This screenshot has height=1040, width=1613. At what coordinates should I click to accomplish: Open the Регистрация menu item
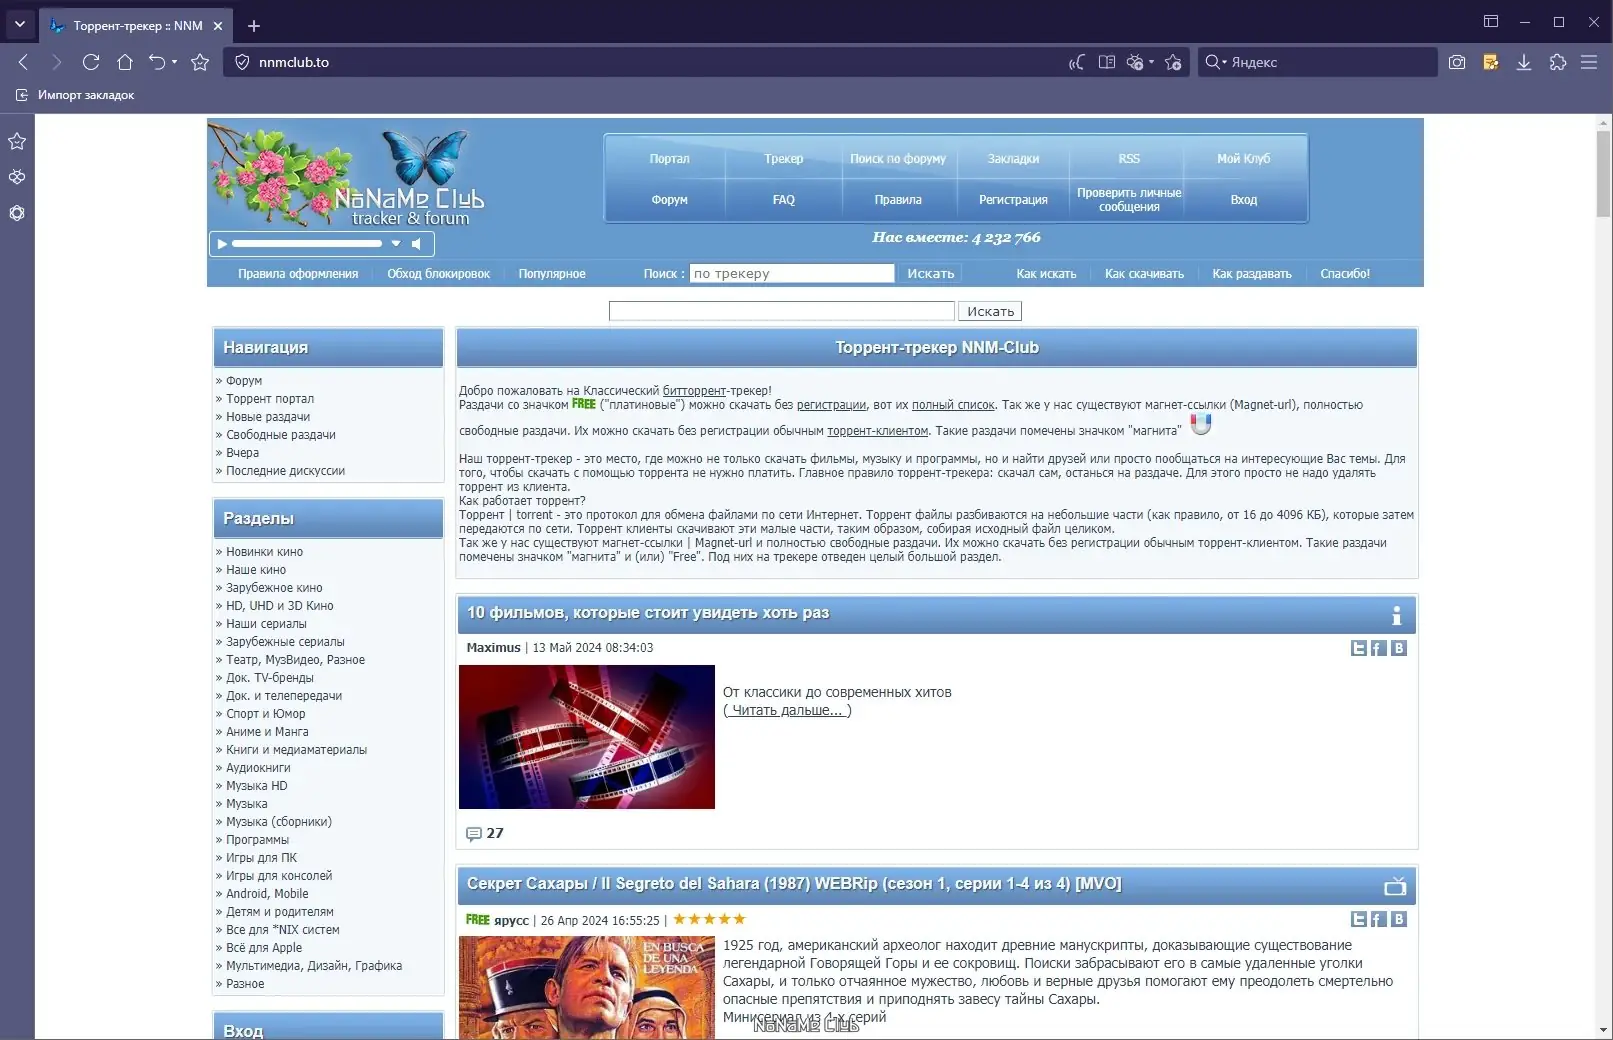[x=1013, y=200]
